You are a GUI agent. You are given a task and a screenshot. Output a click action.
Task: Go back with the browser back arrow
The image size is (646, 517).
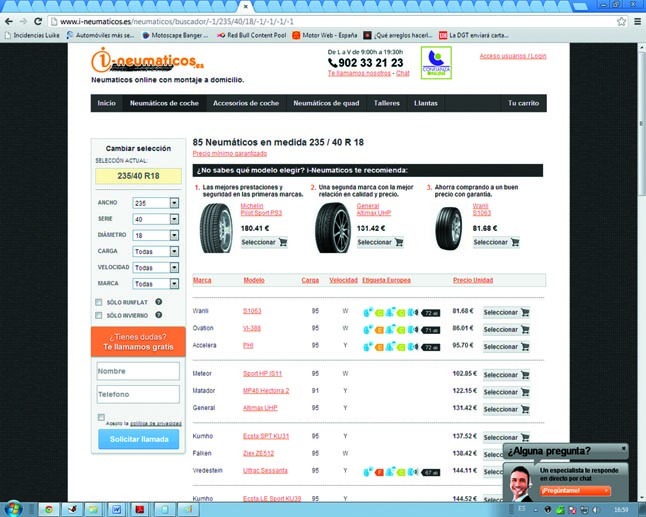[x=9, y=21]
